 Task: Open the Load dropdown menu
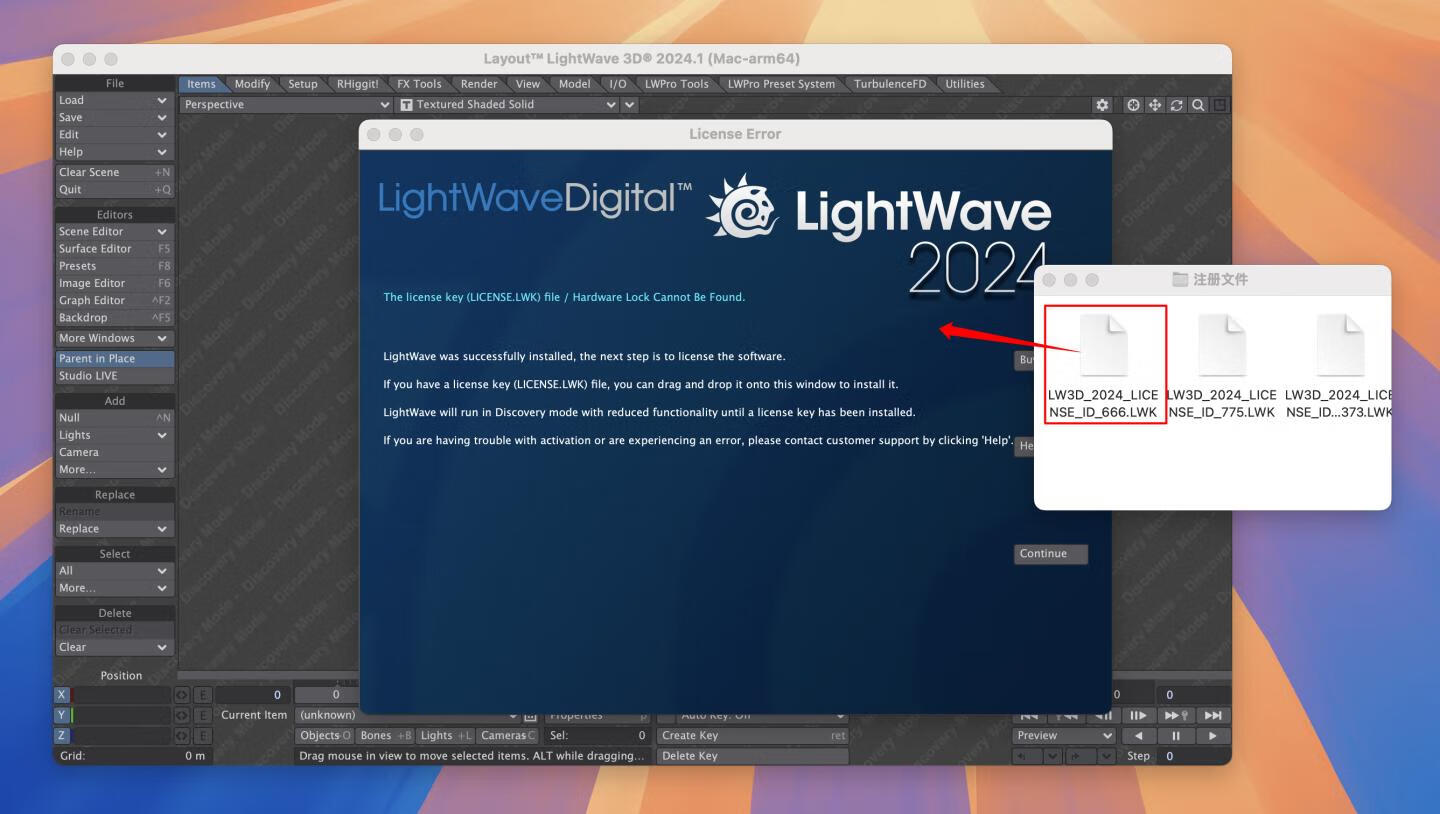click(x=114, y=100)
